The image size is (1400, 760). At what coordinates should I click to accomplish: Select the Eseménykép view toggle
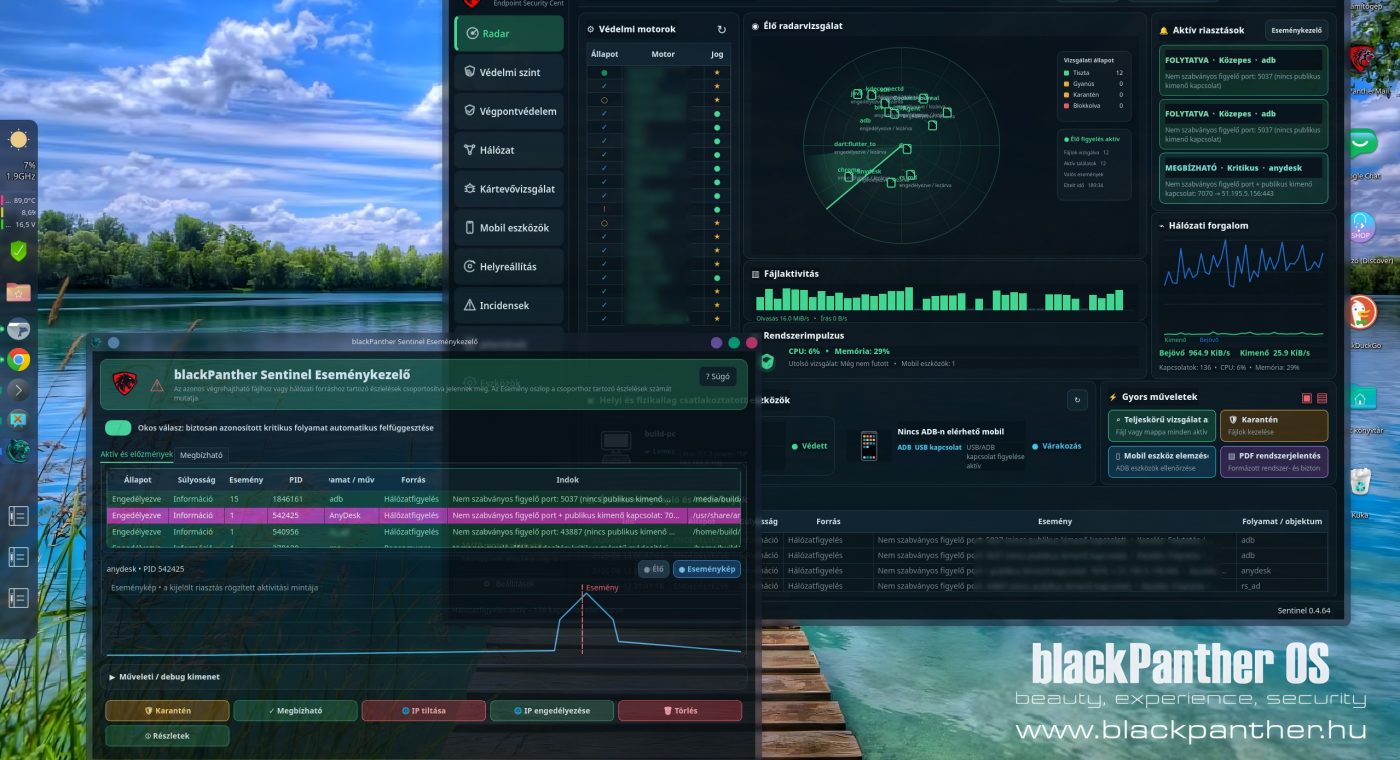point(707,569)
